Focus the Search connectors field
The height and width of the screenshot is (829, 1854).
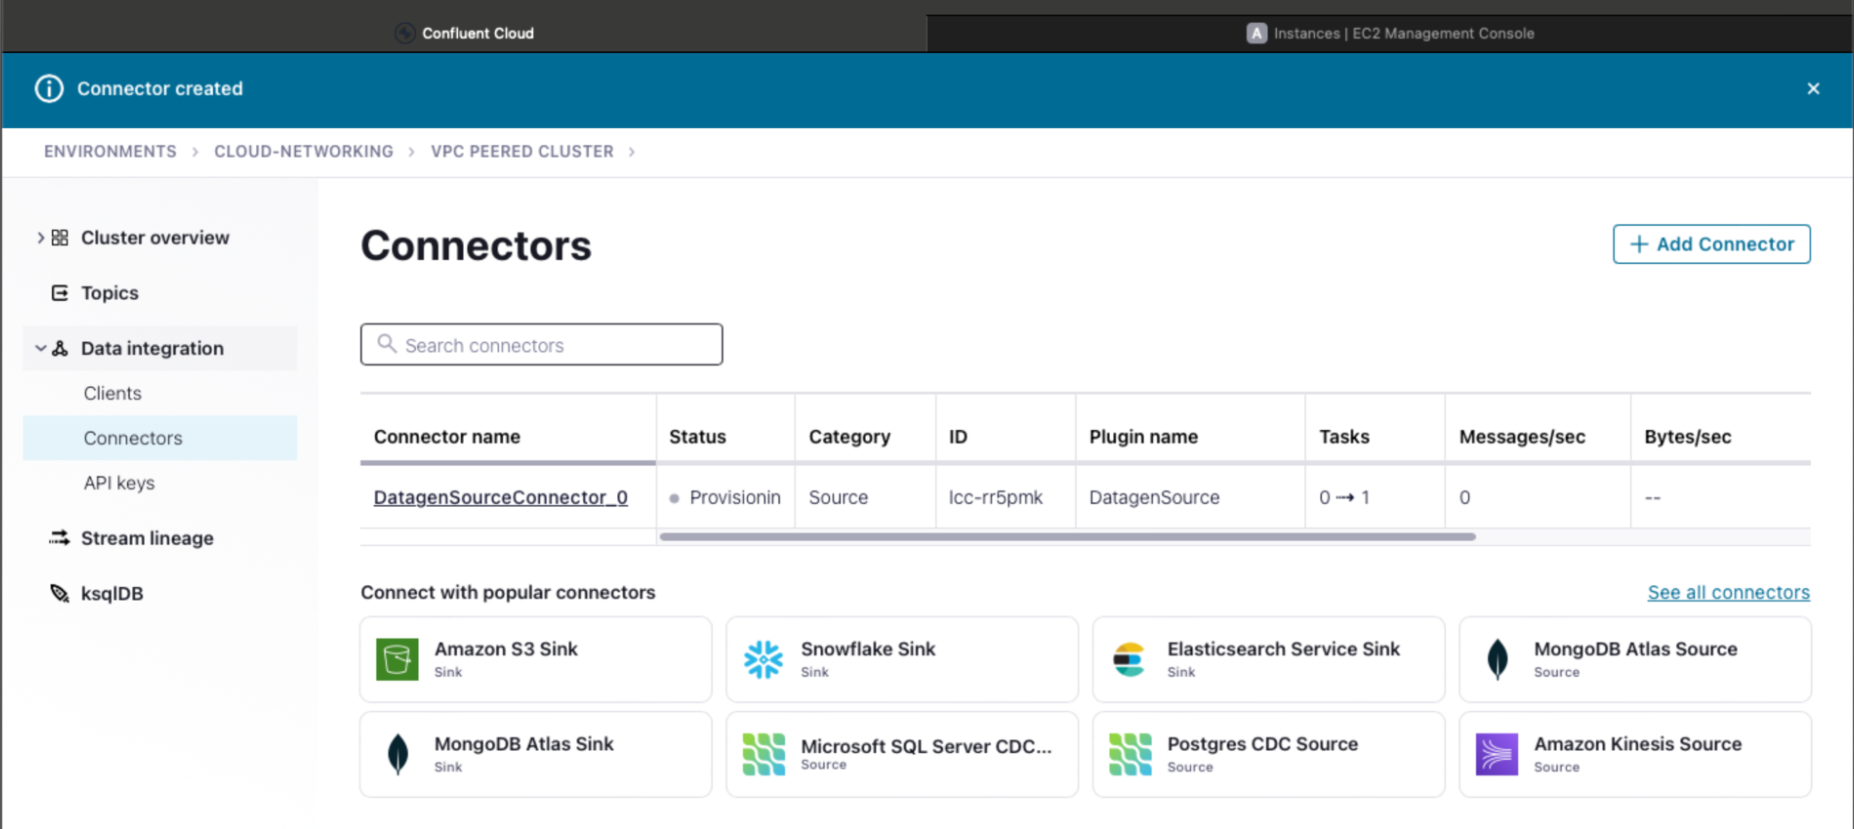[542, 344]
